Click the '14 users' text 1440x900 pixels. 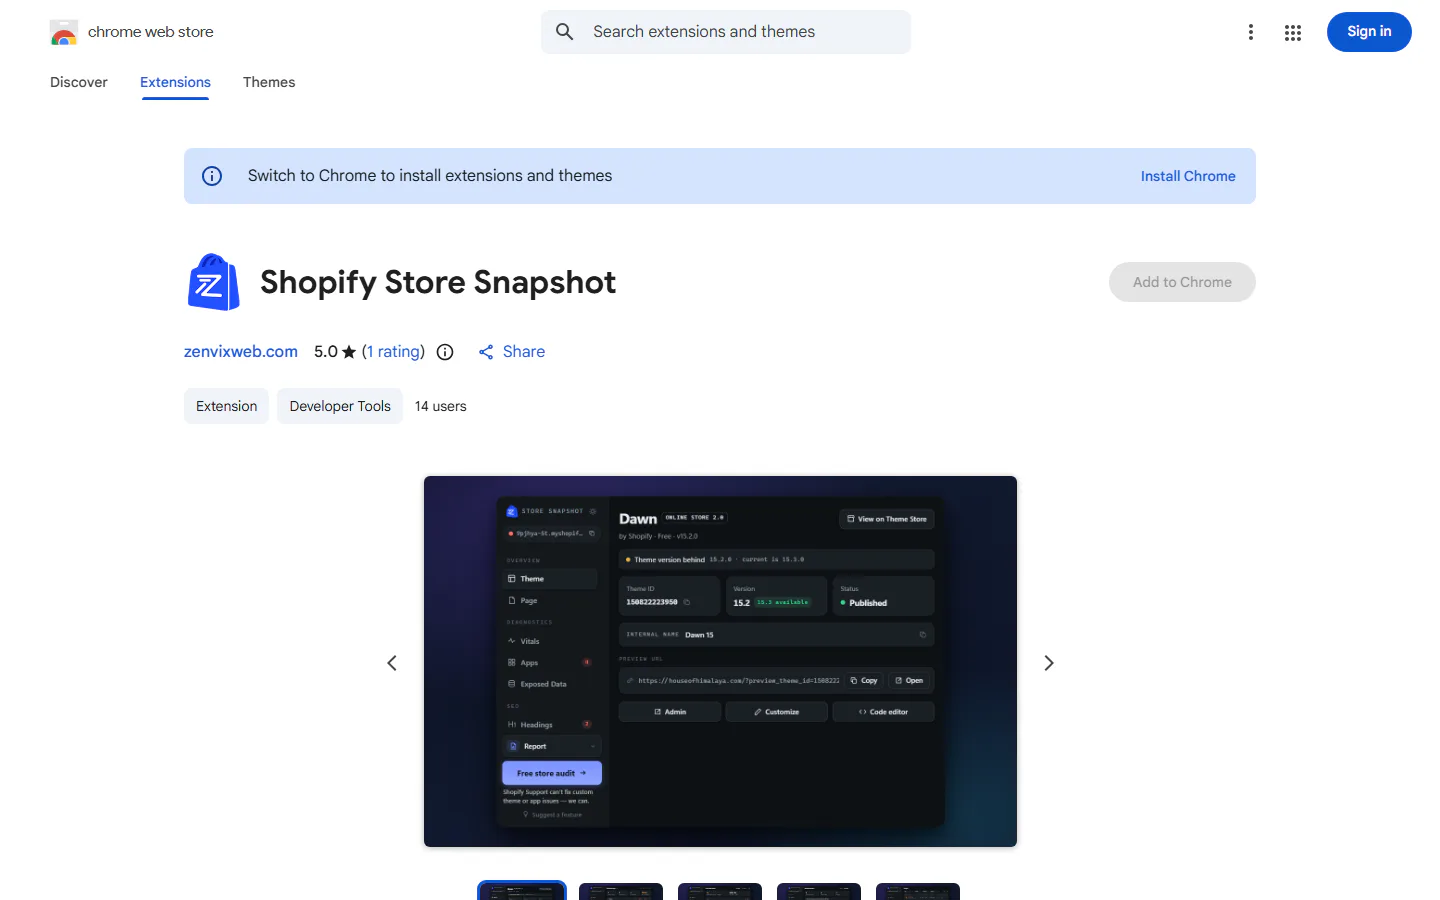[x=441, y=406]
